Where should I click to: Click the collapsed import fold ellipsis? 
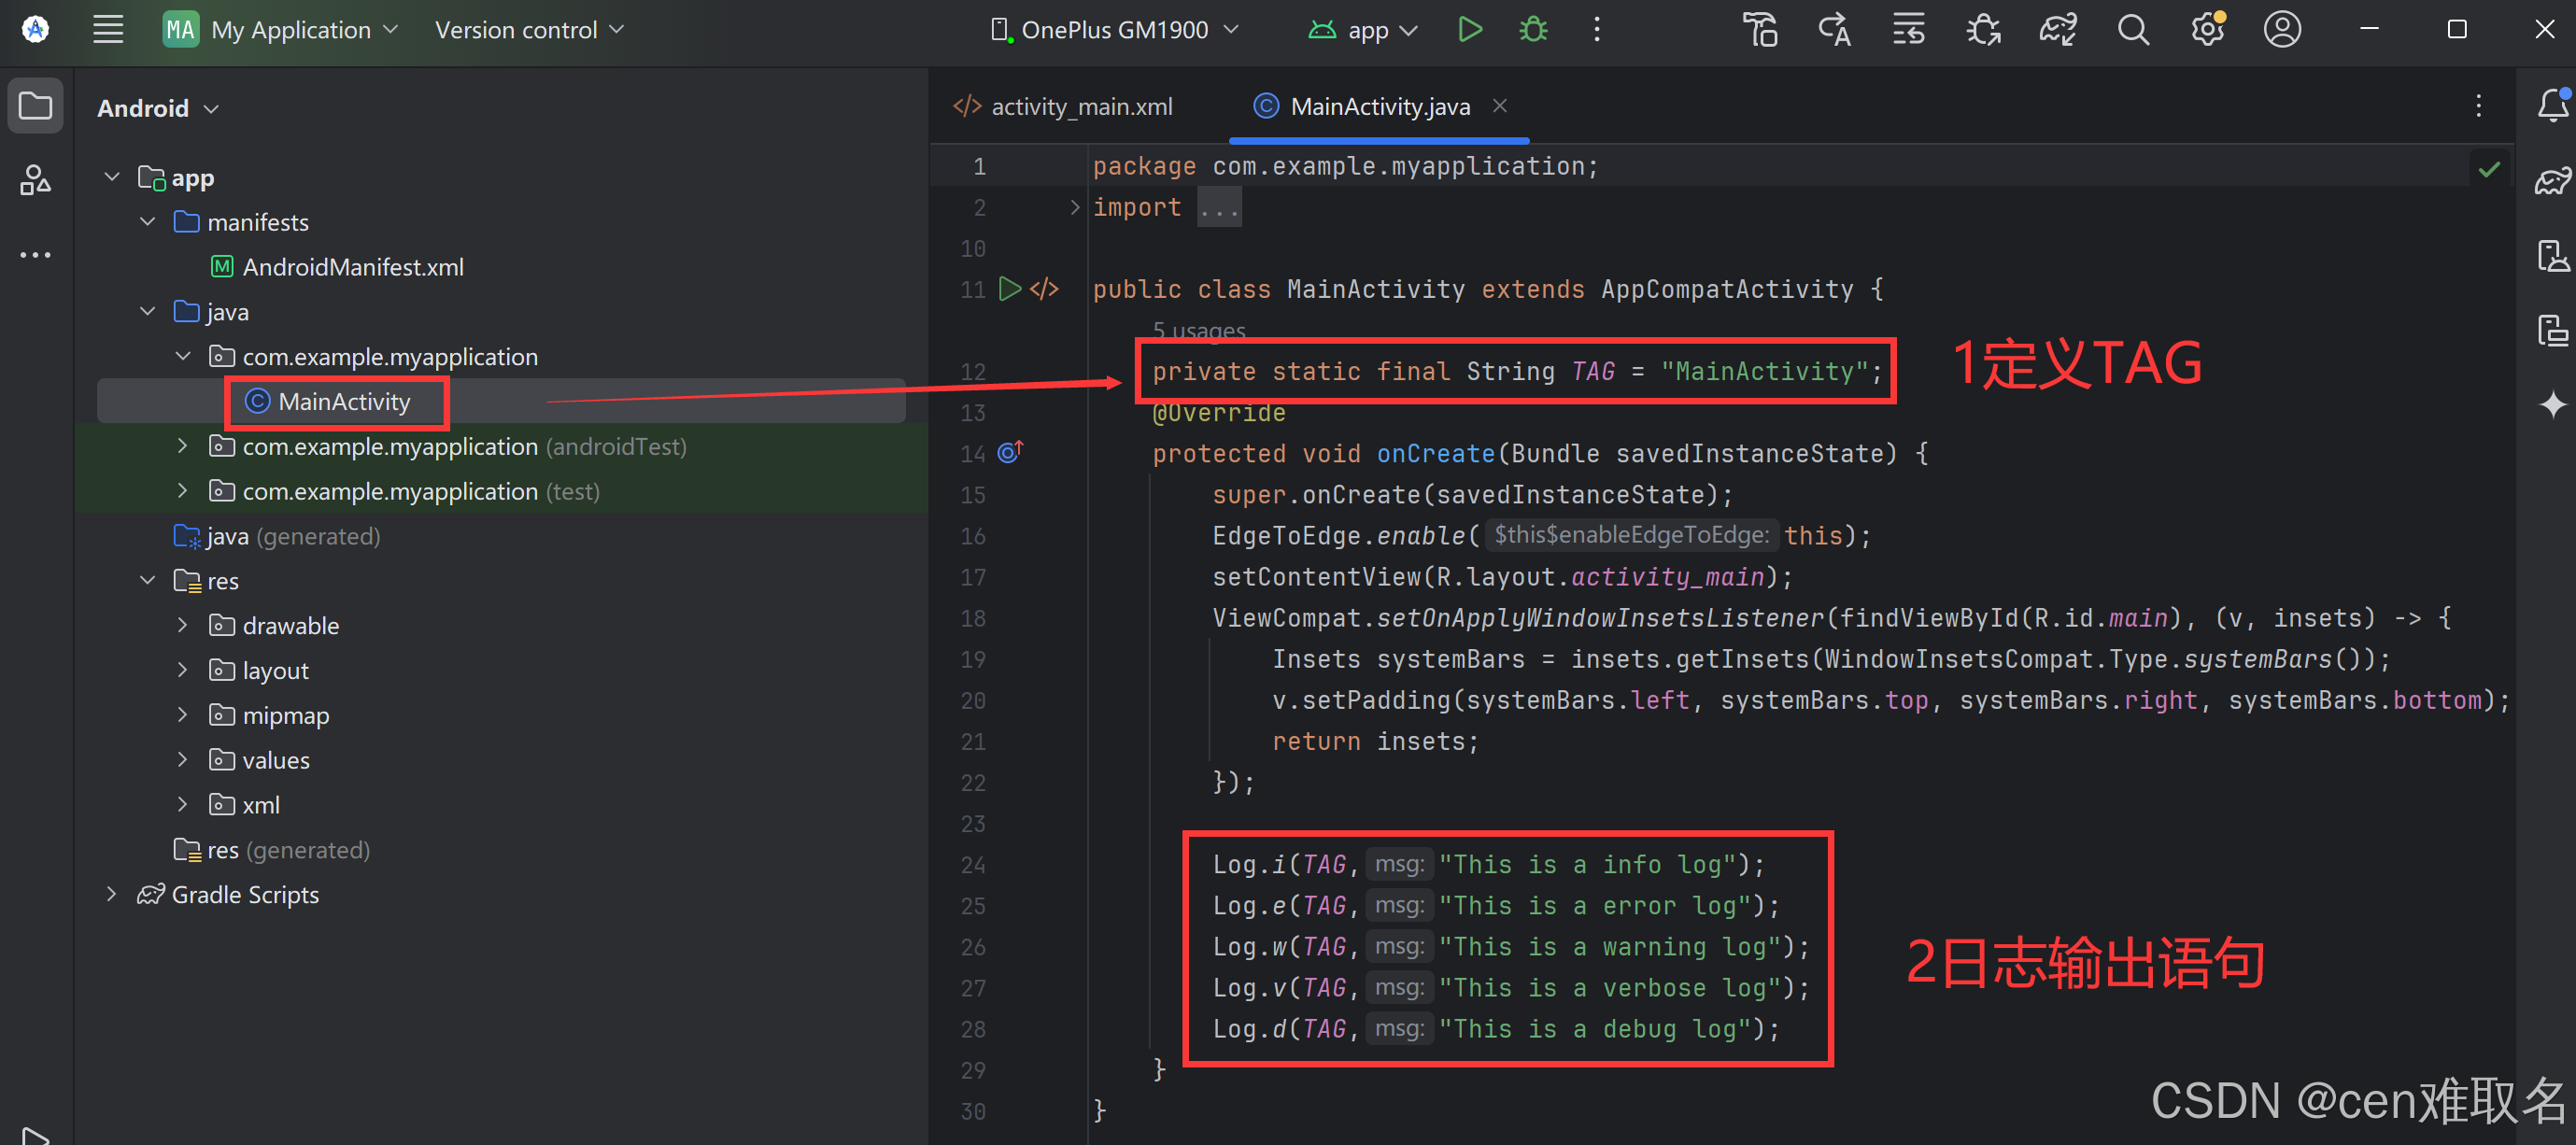pyautogui.click(x=1219, y=208)
